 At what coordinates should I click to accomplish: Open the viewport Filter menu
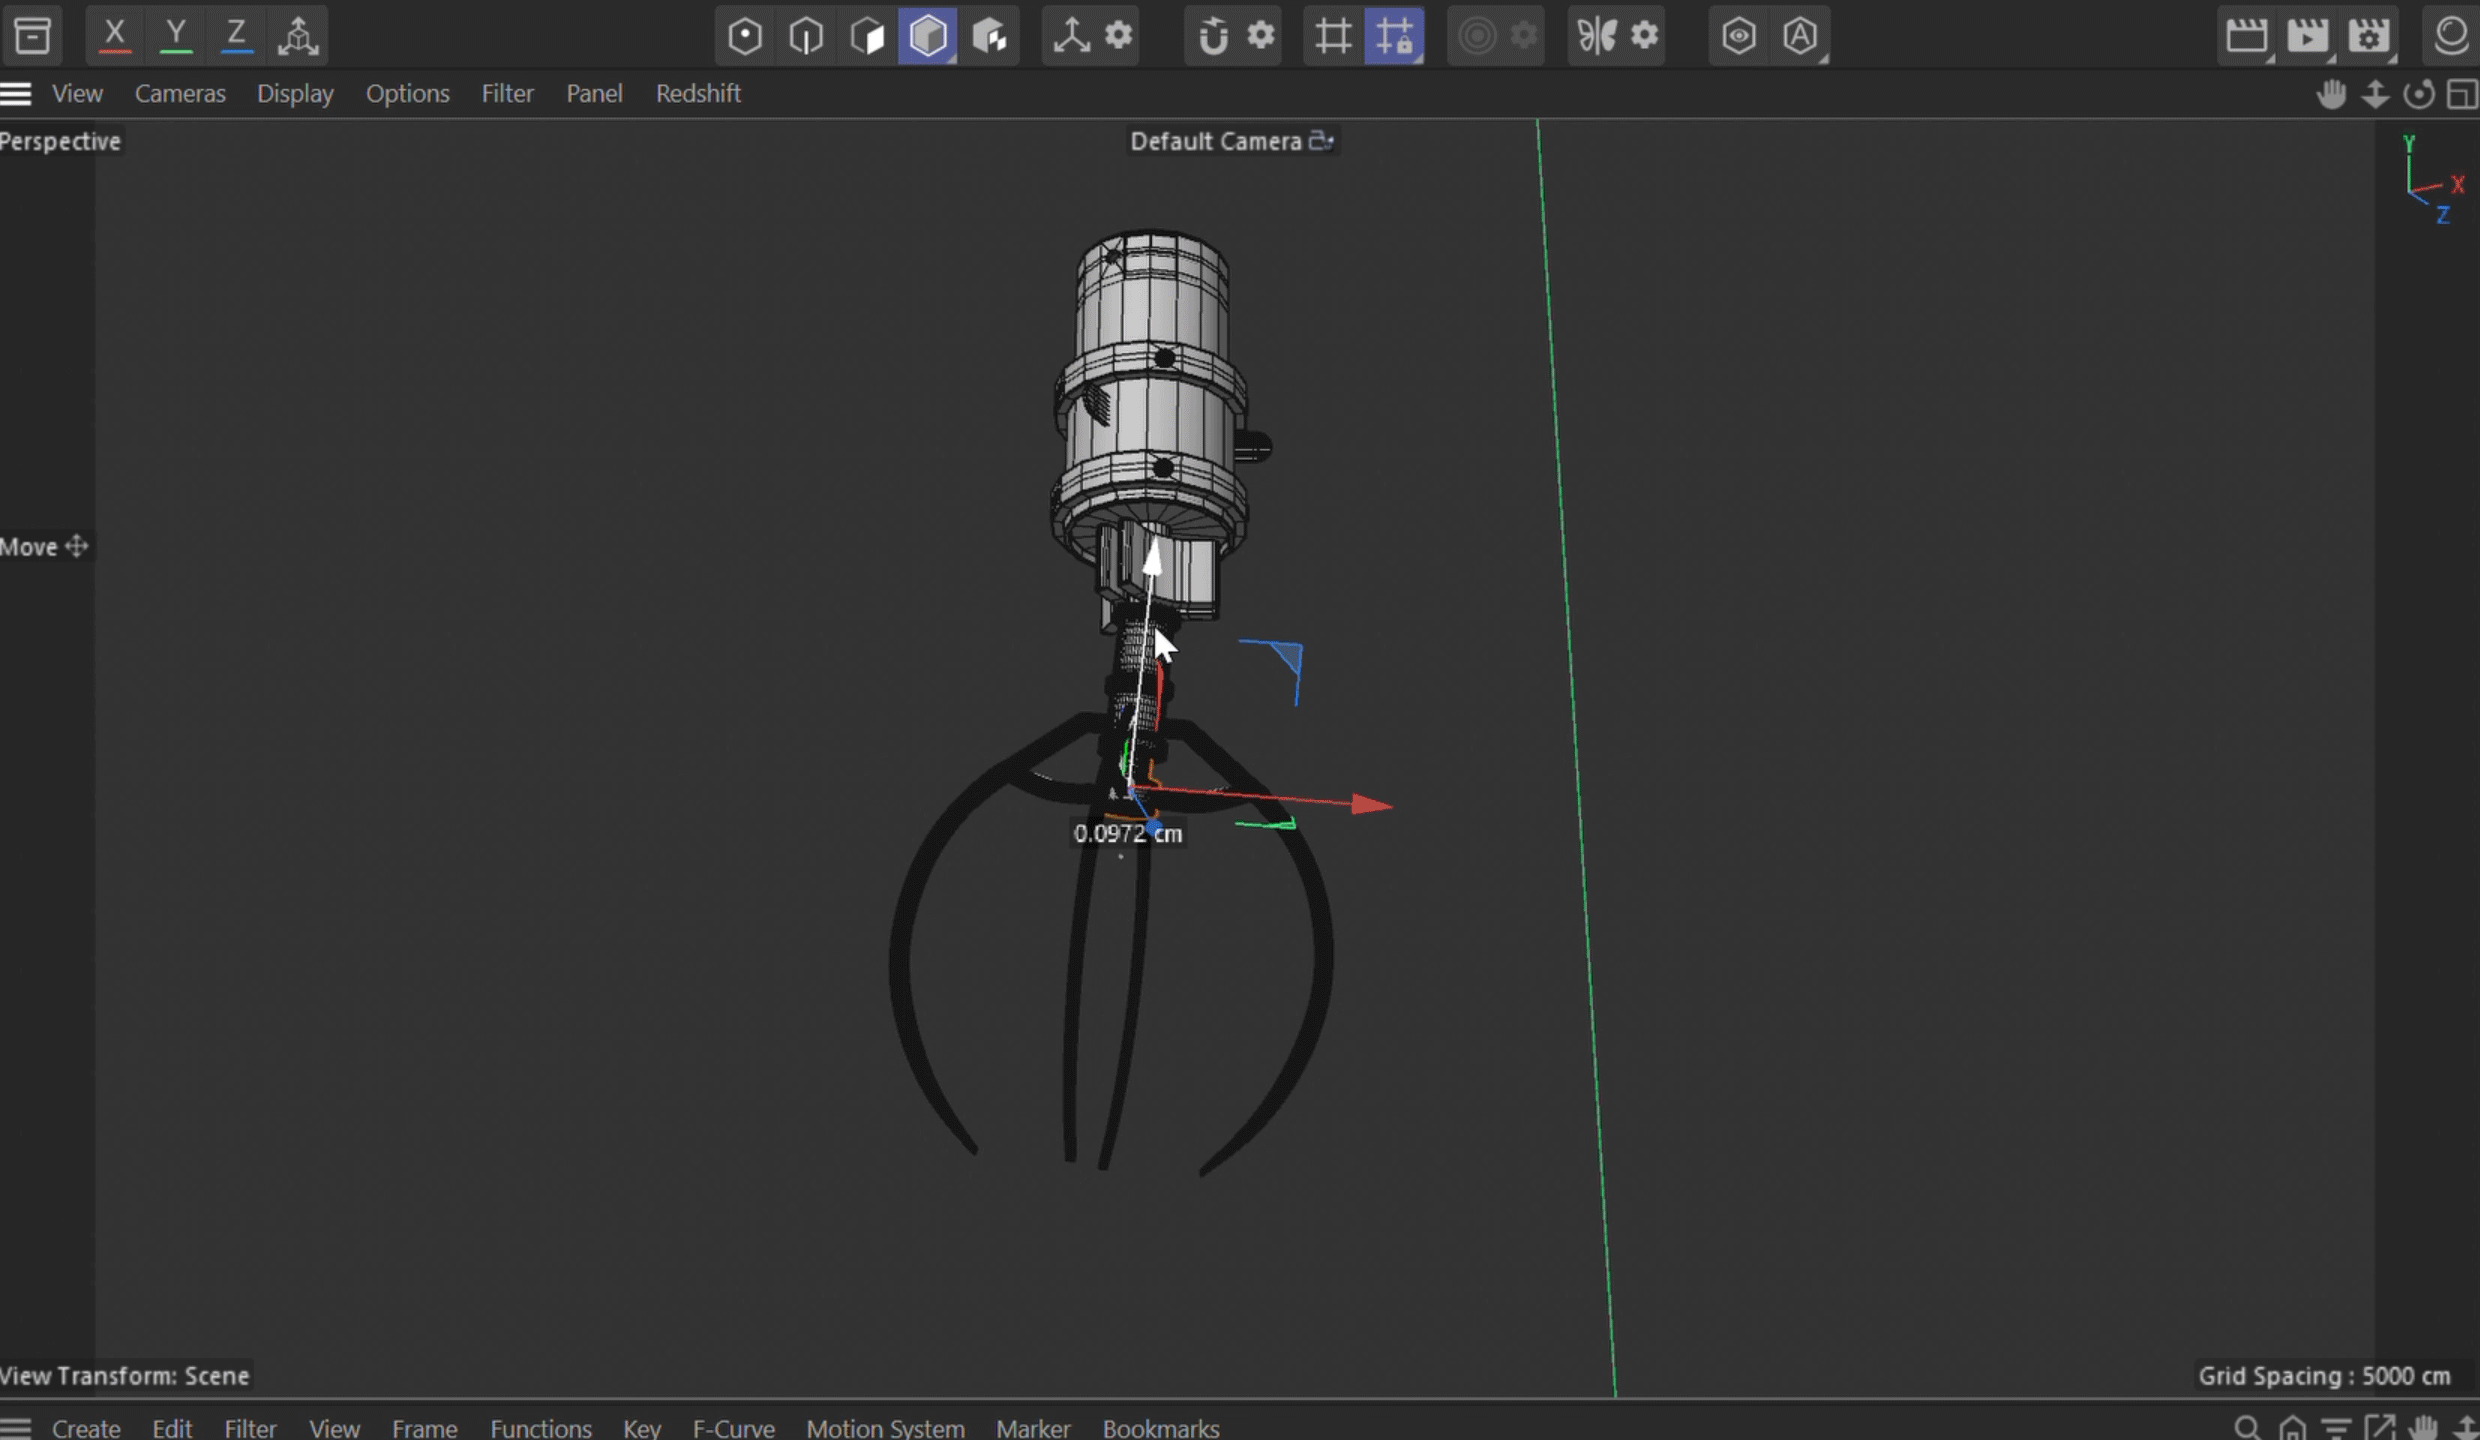click(507, 93)
